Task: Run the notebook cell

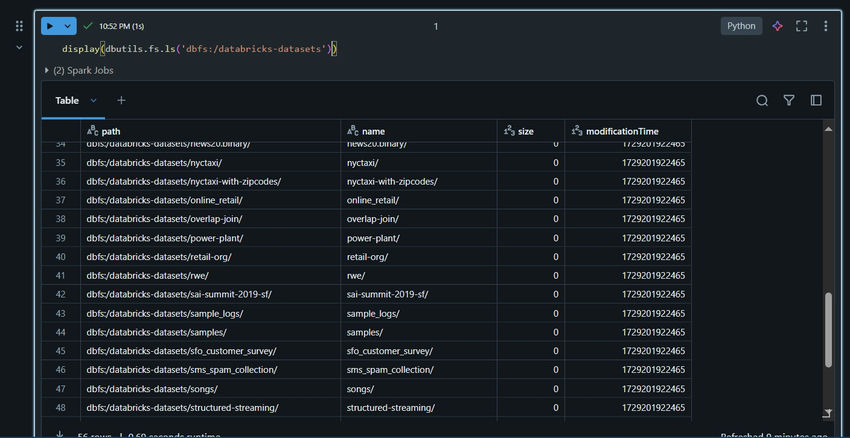Action: point(50,26)
